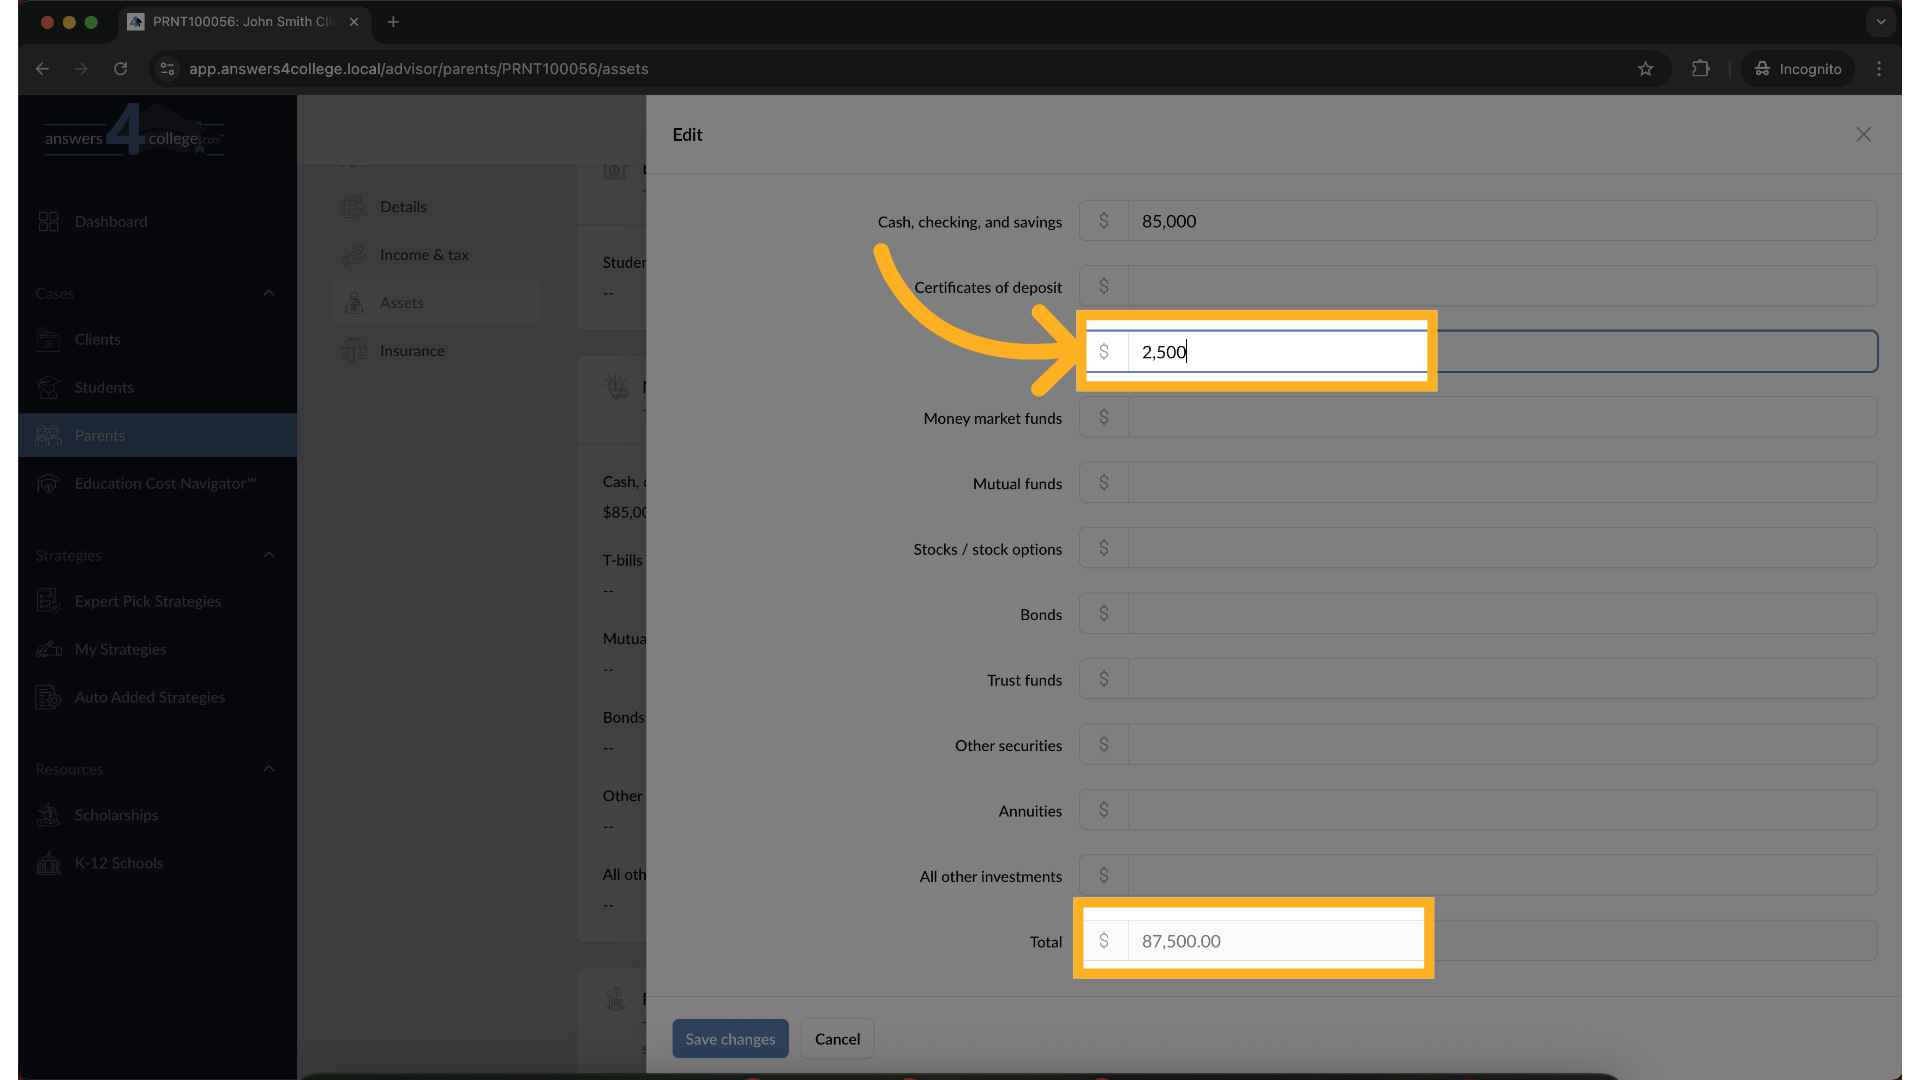Click the Scholarships sidebar icon
This screenshot has width=1920, height=1080.
click(x=48, y=815)
